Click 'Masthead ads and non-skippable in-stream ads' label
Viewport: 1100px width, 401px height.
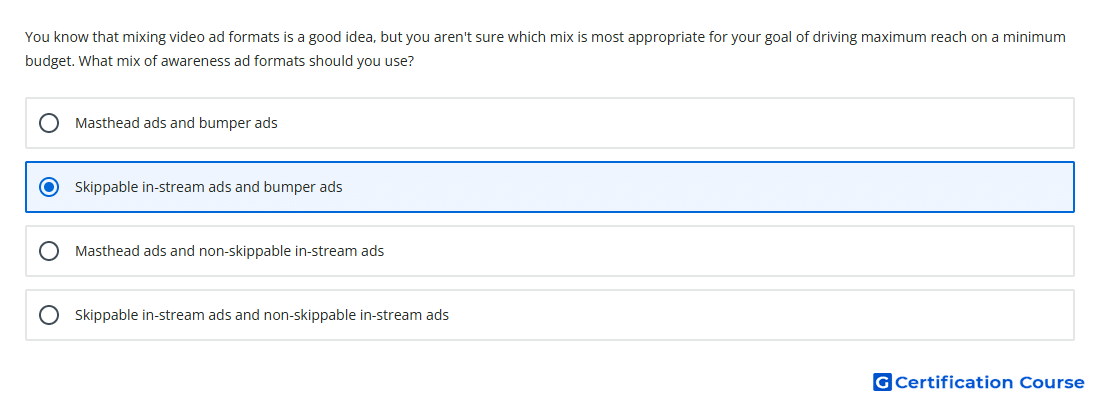pos(229,251)
